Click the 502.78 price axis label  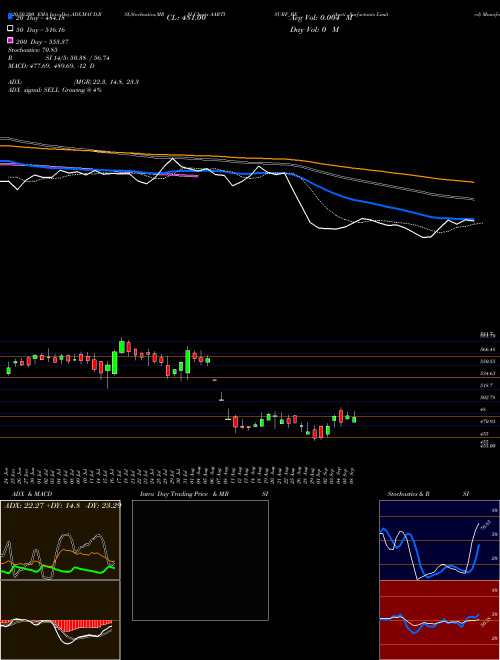(488, 397)
